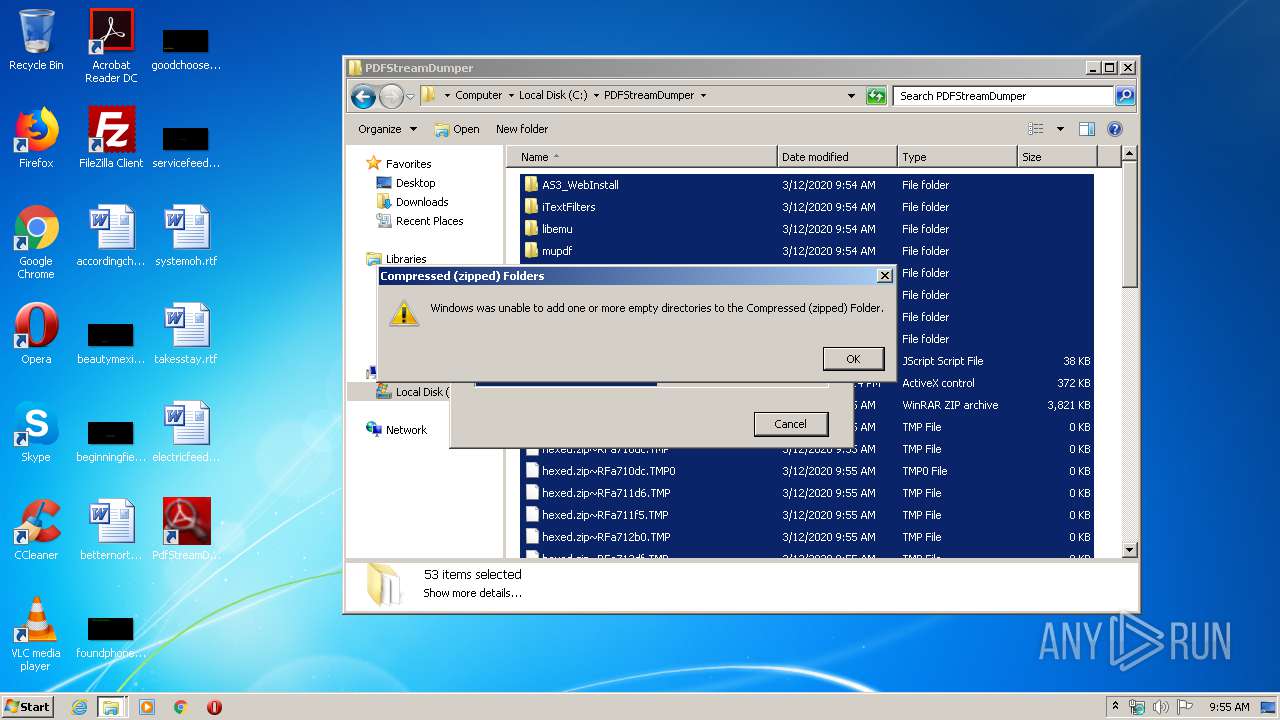
Task: Launch Firefox from desktop
Action: click(36, 138)
